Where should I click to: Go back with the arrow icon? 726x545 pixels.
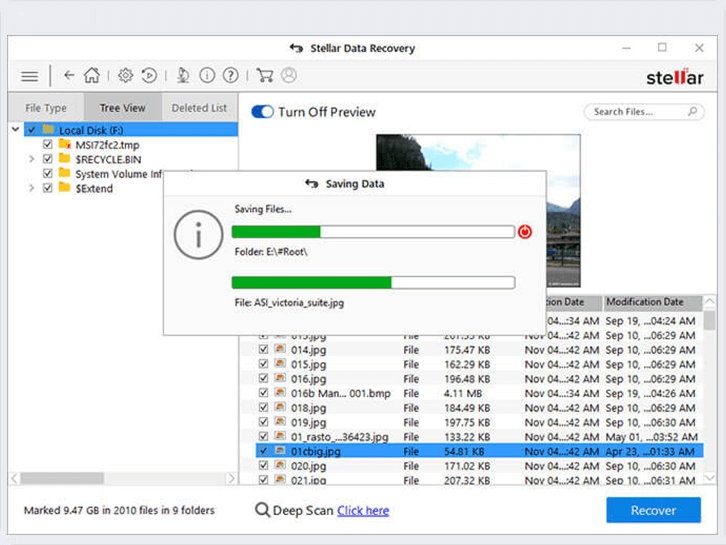coord(69,75)
